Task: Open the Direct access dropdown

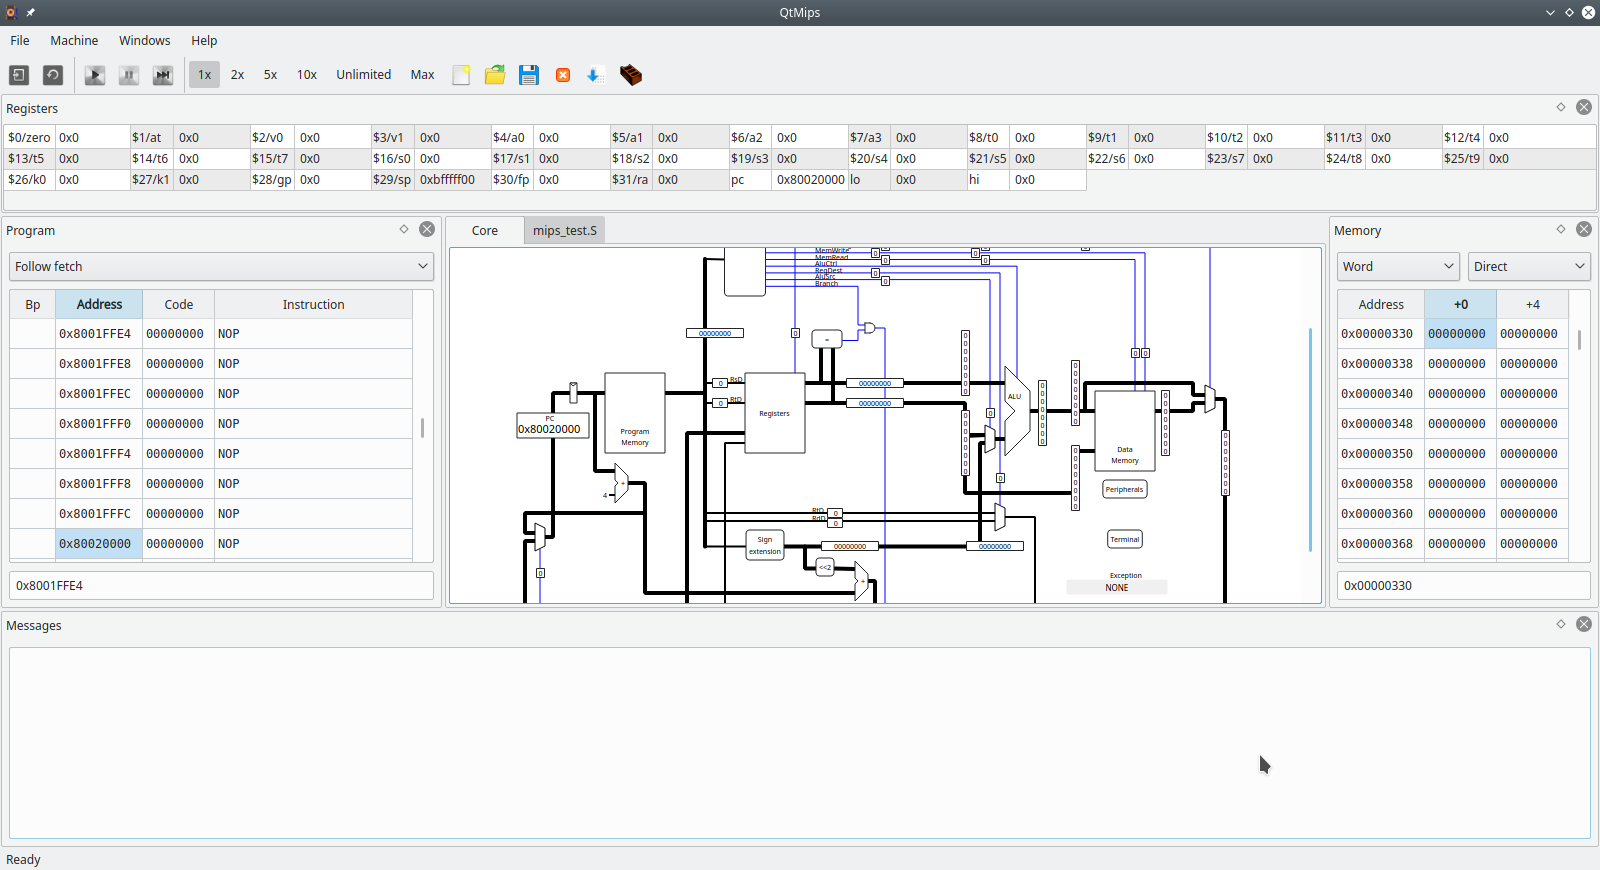Action: tap(1529, 266)
